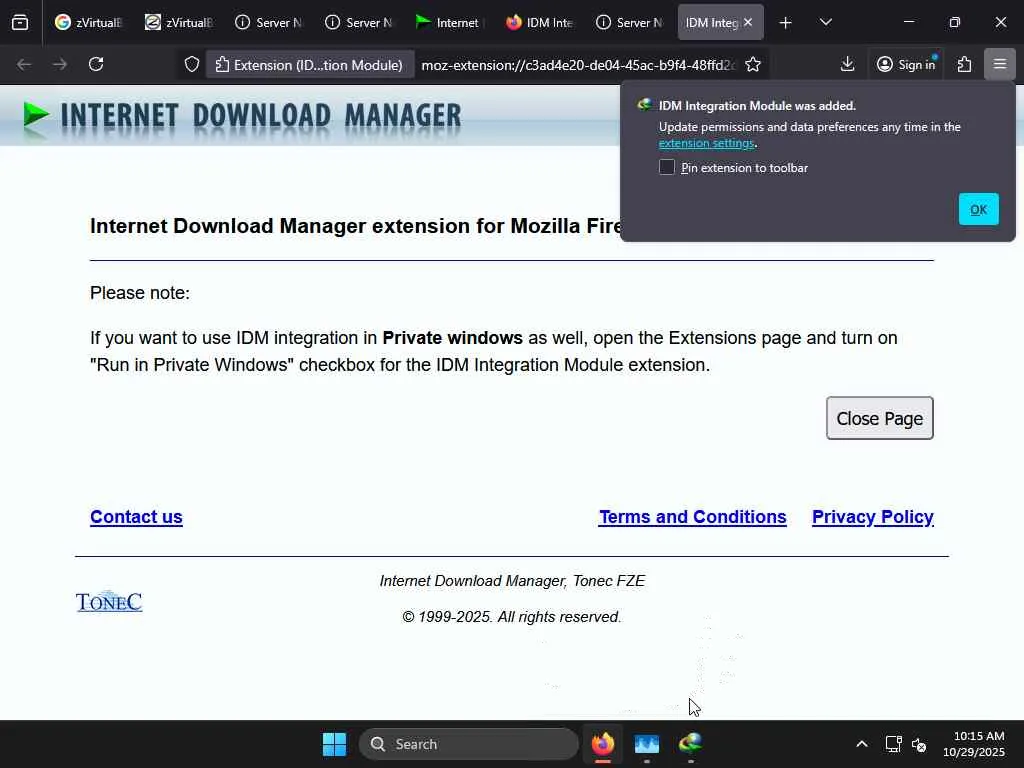Click the IDM icon in the added notification
Image resolution: width=1024 pixels, height=768 pixels.
(645, 105)
